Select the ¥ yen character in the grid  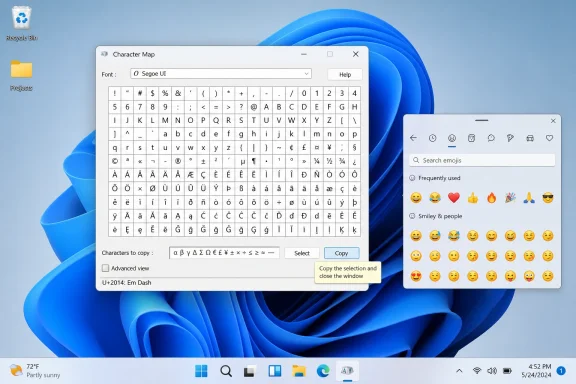pos(330,148)
